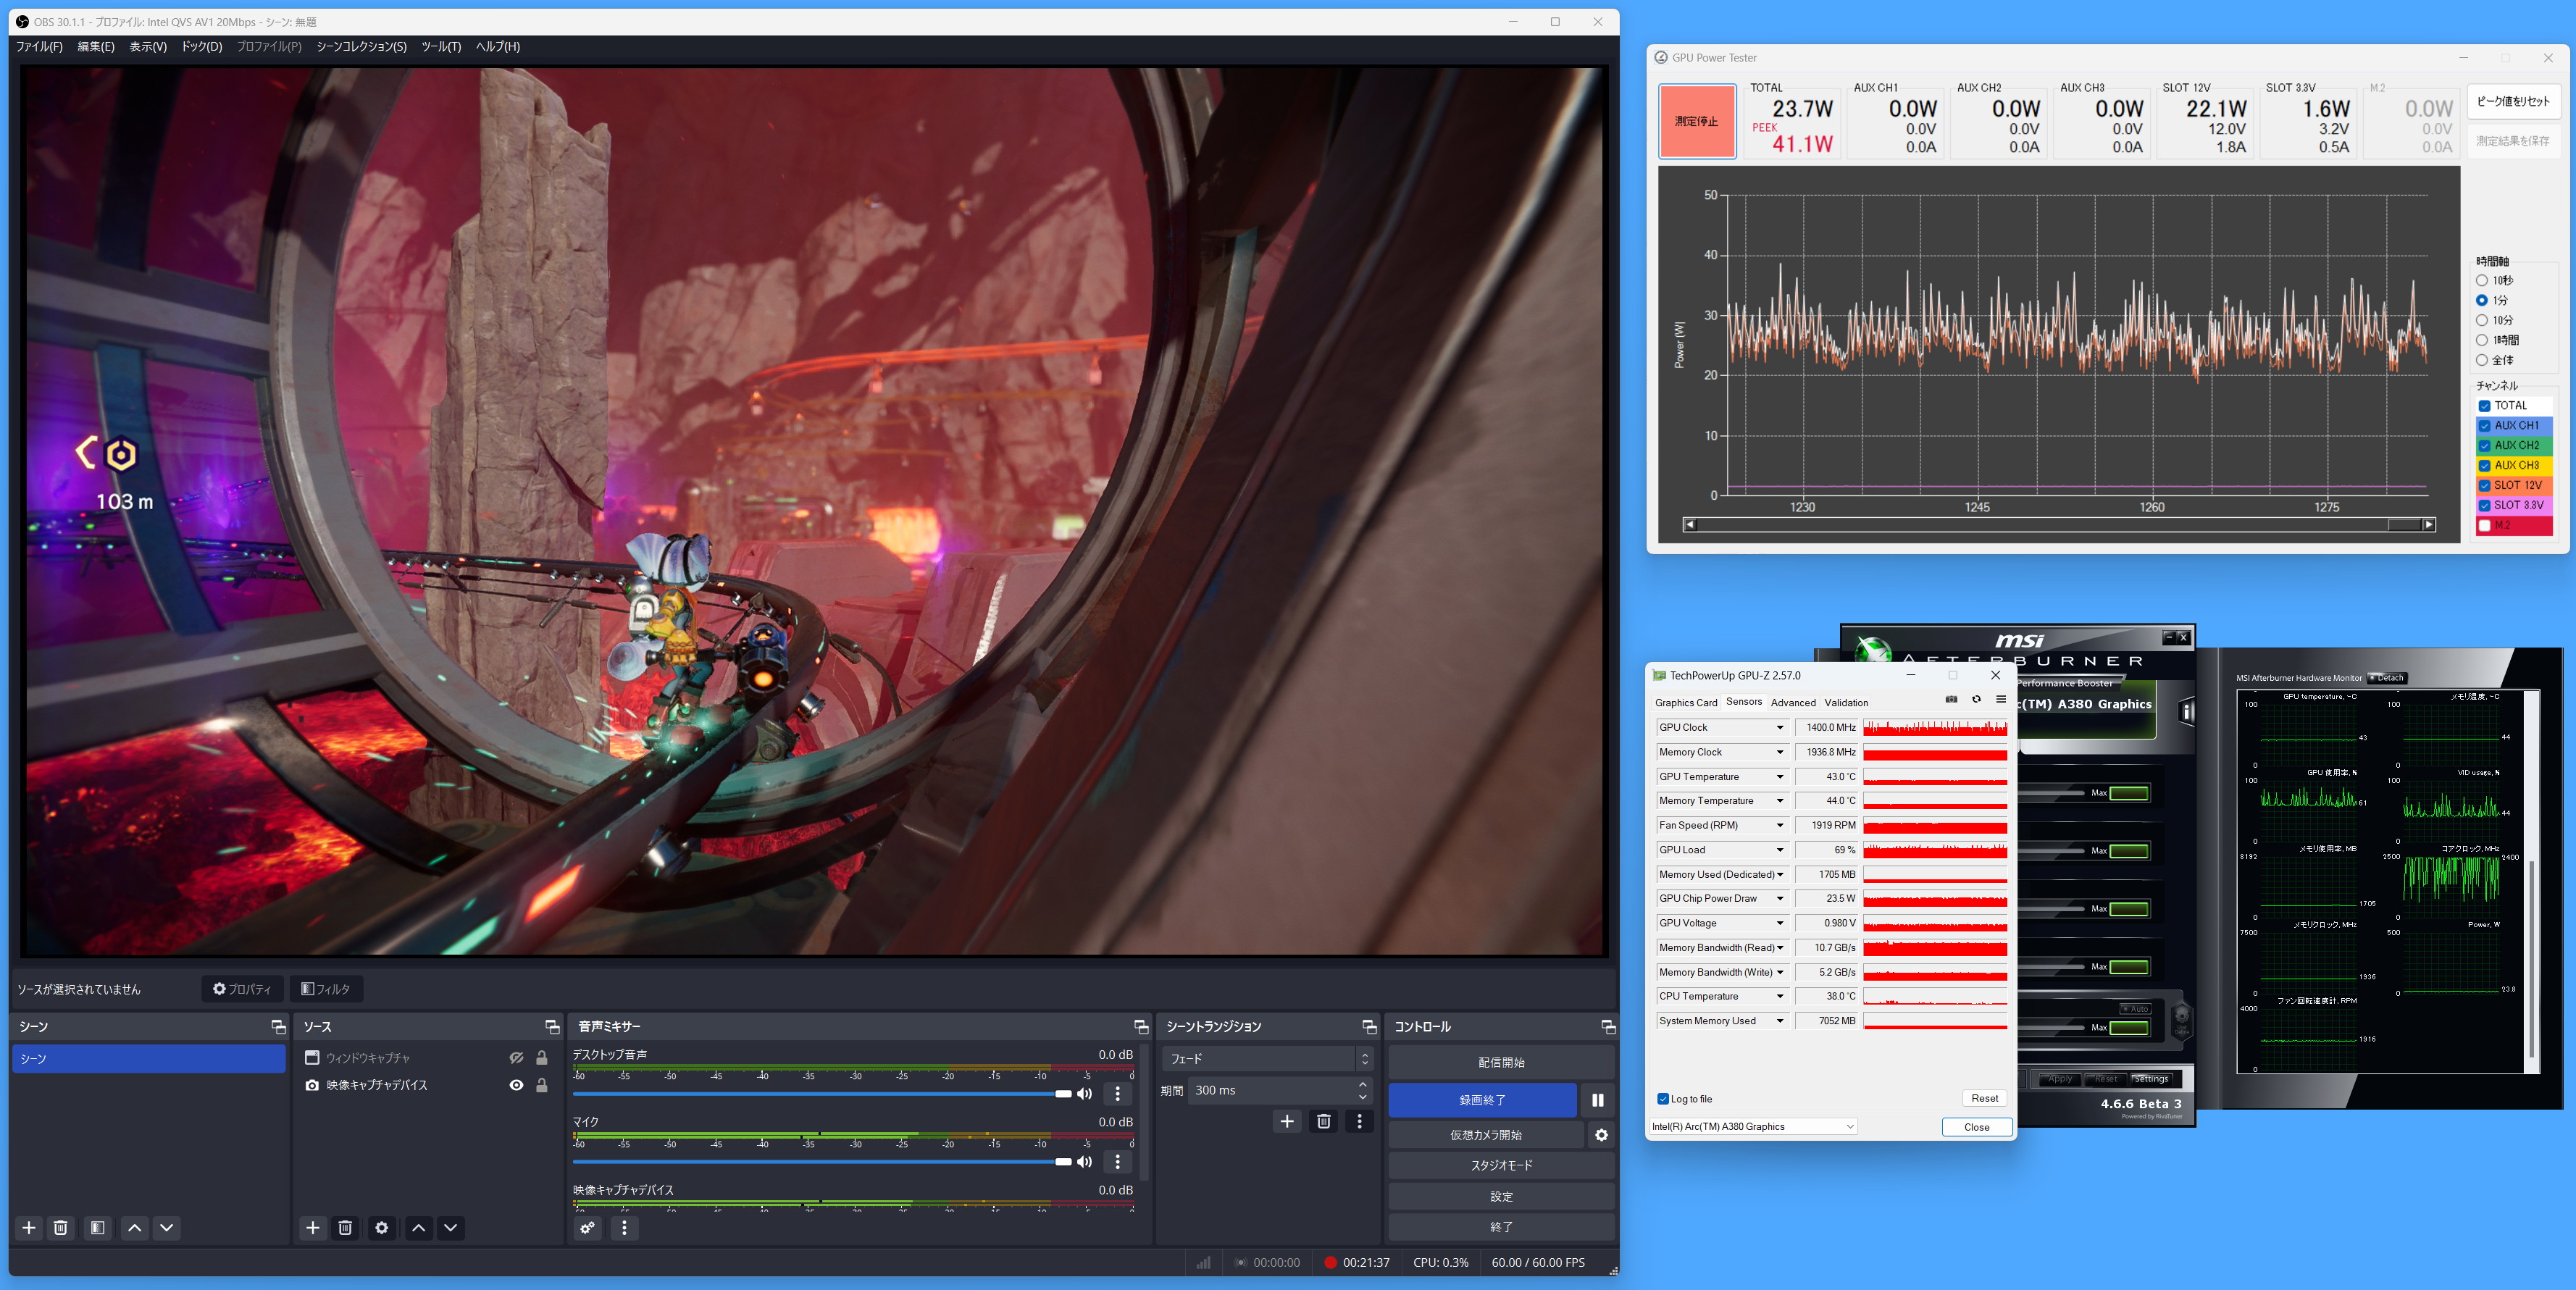Click the 期間 300 ms duration field
The height and width of the screenshot is (1290, 2576).
coord(1281,1091)
